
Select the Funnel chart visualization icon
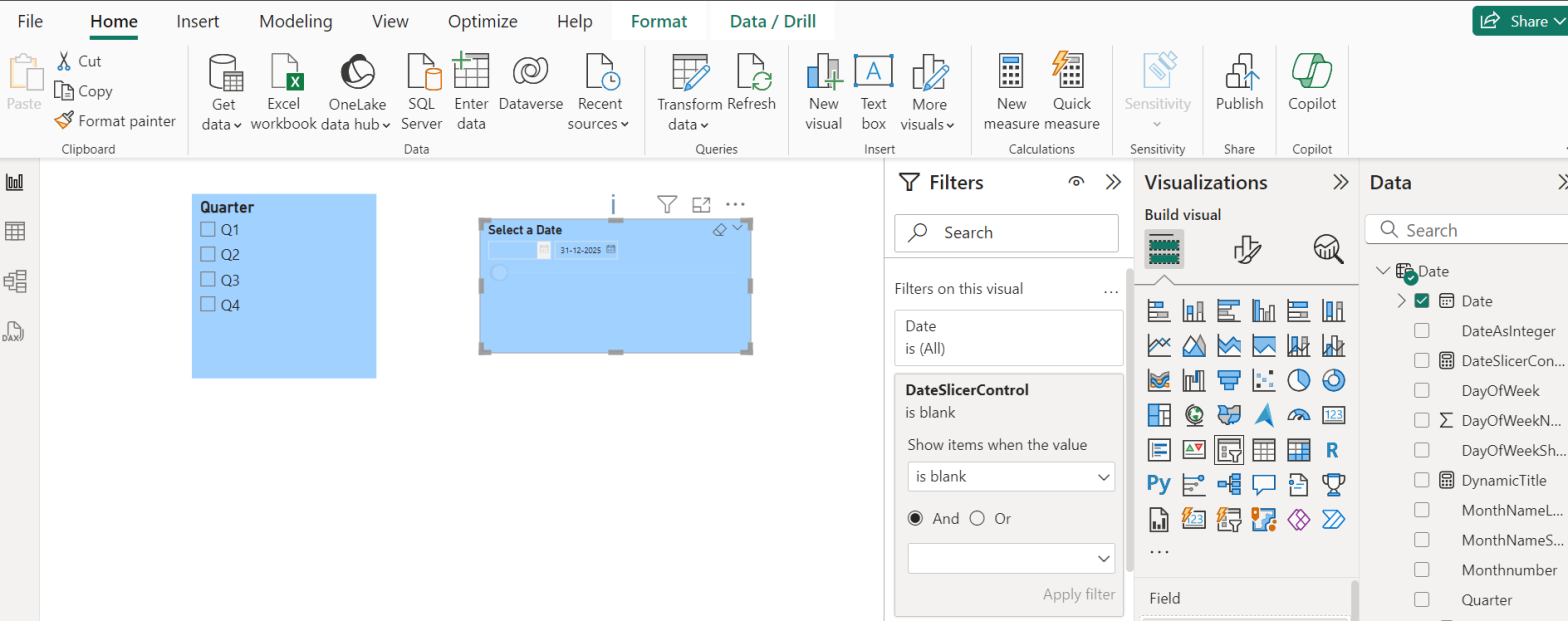[1229, 380]
